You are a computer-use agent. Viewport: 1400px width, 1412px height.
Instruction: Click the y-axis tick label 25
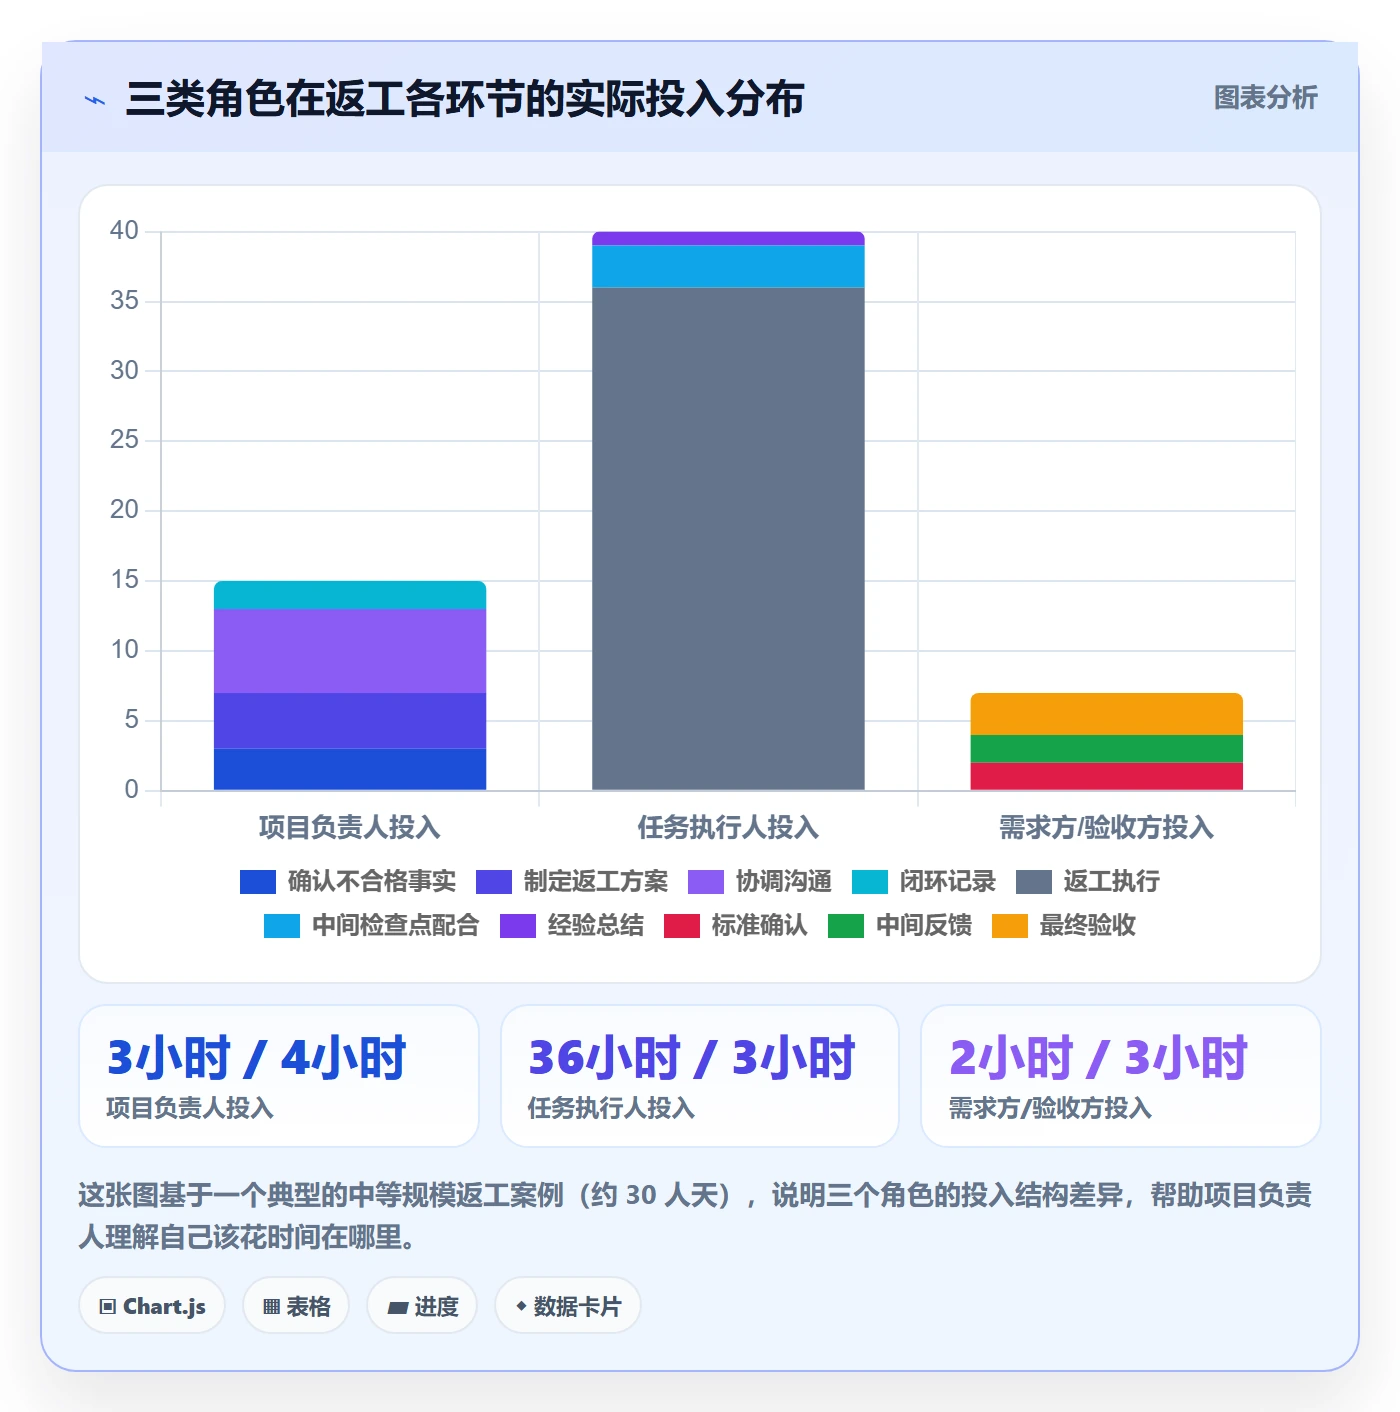[124, 440]
